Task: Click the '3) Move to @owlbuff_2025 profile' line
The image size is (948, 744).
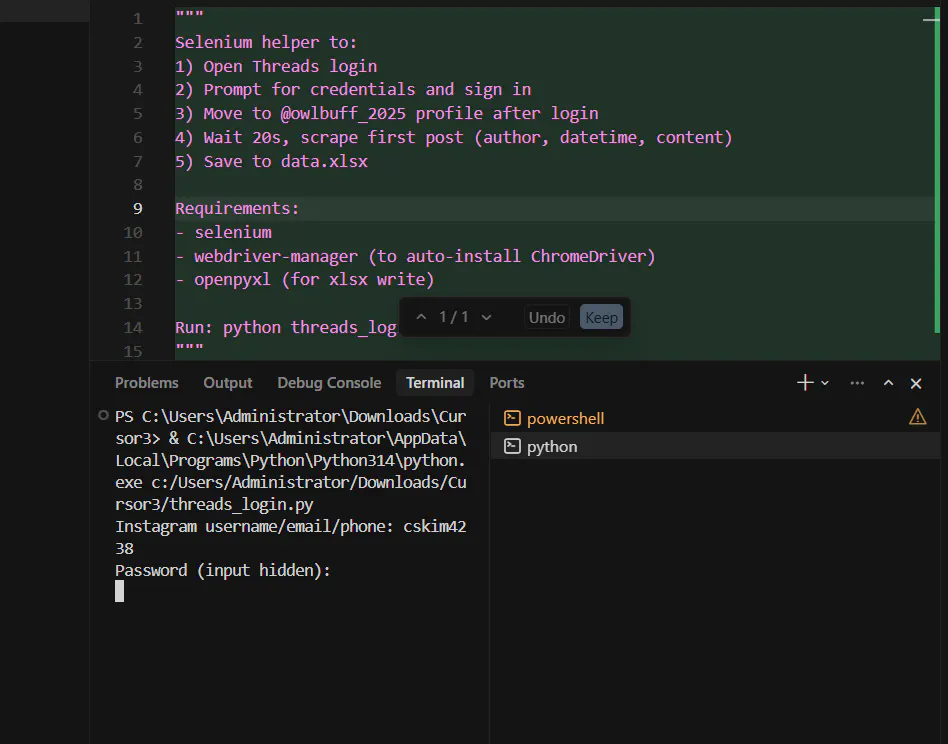Action: click(x=386, y=114)
